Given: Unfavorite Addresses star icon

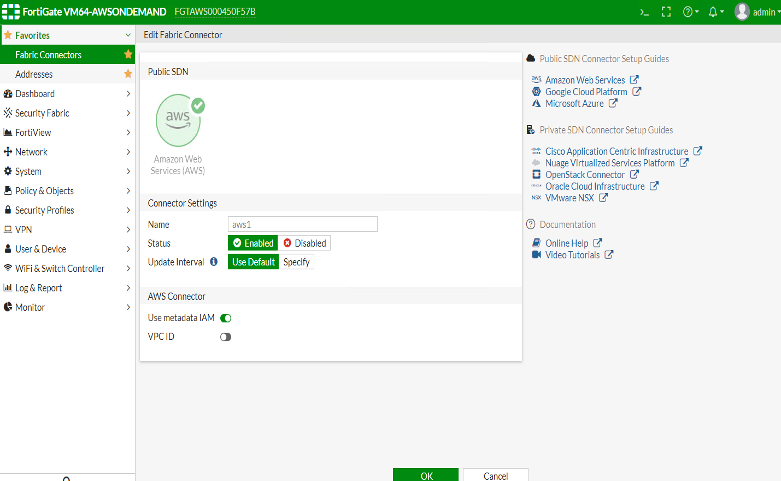Looking at the screenshot, I should (128, 74).
